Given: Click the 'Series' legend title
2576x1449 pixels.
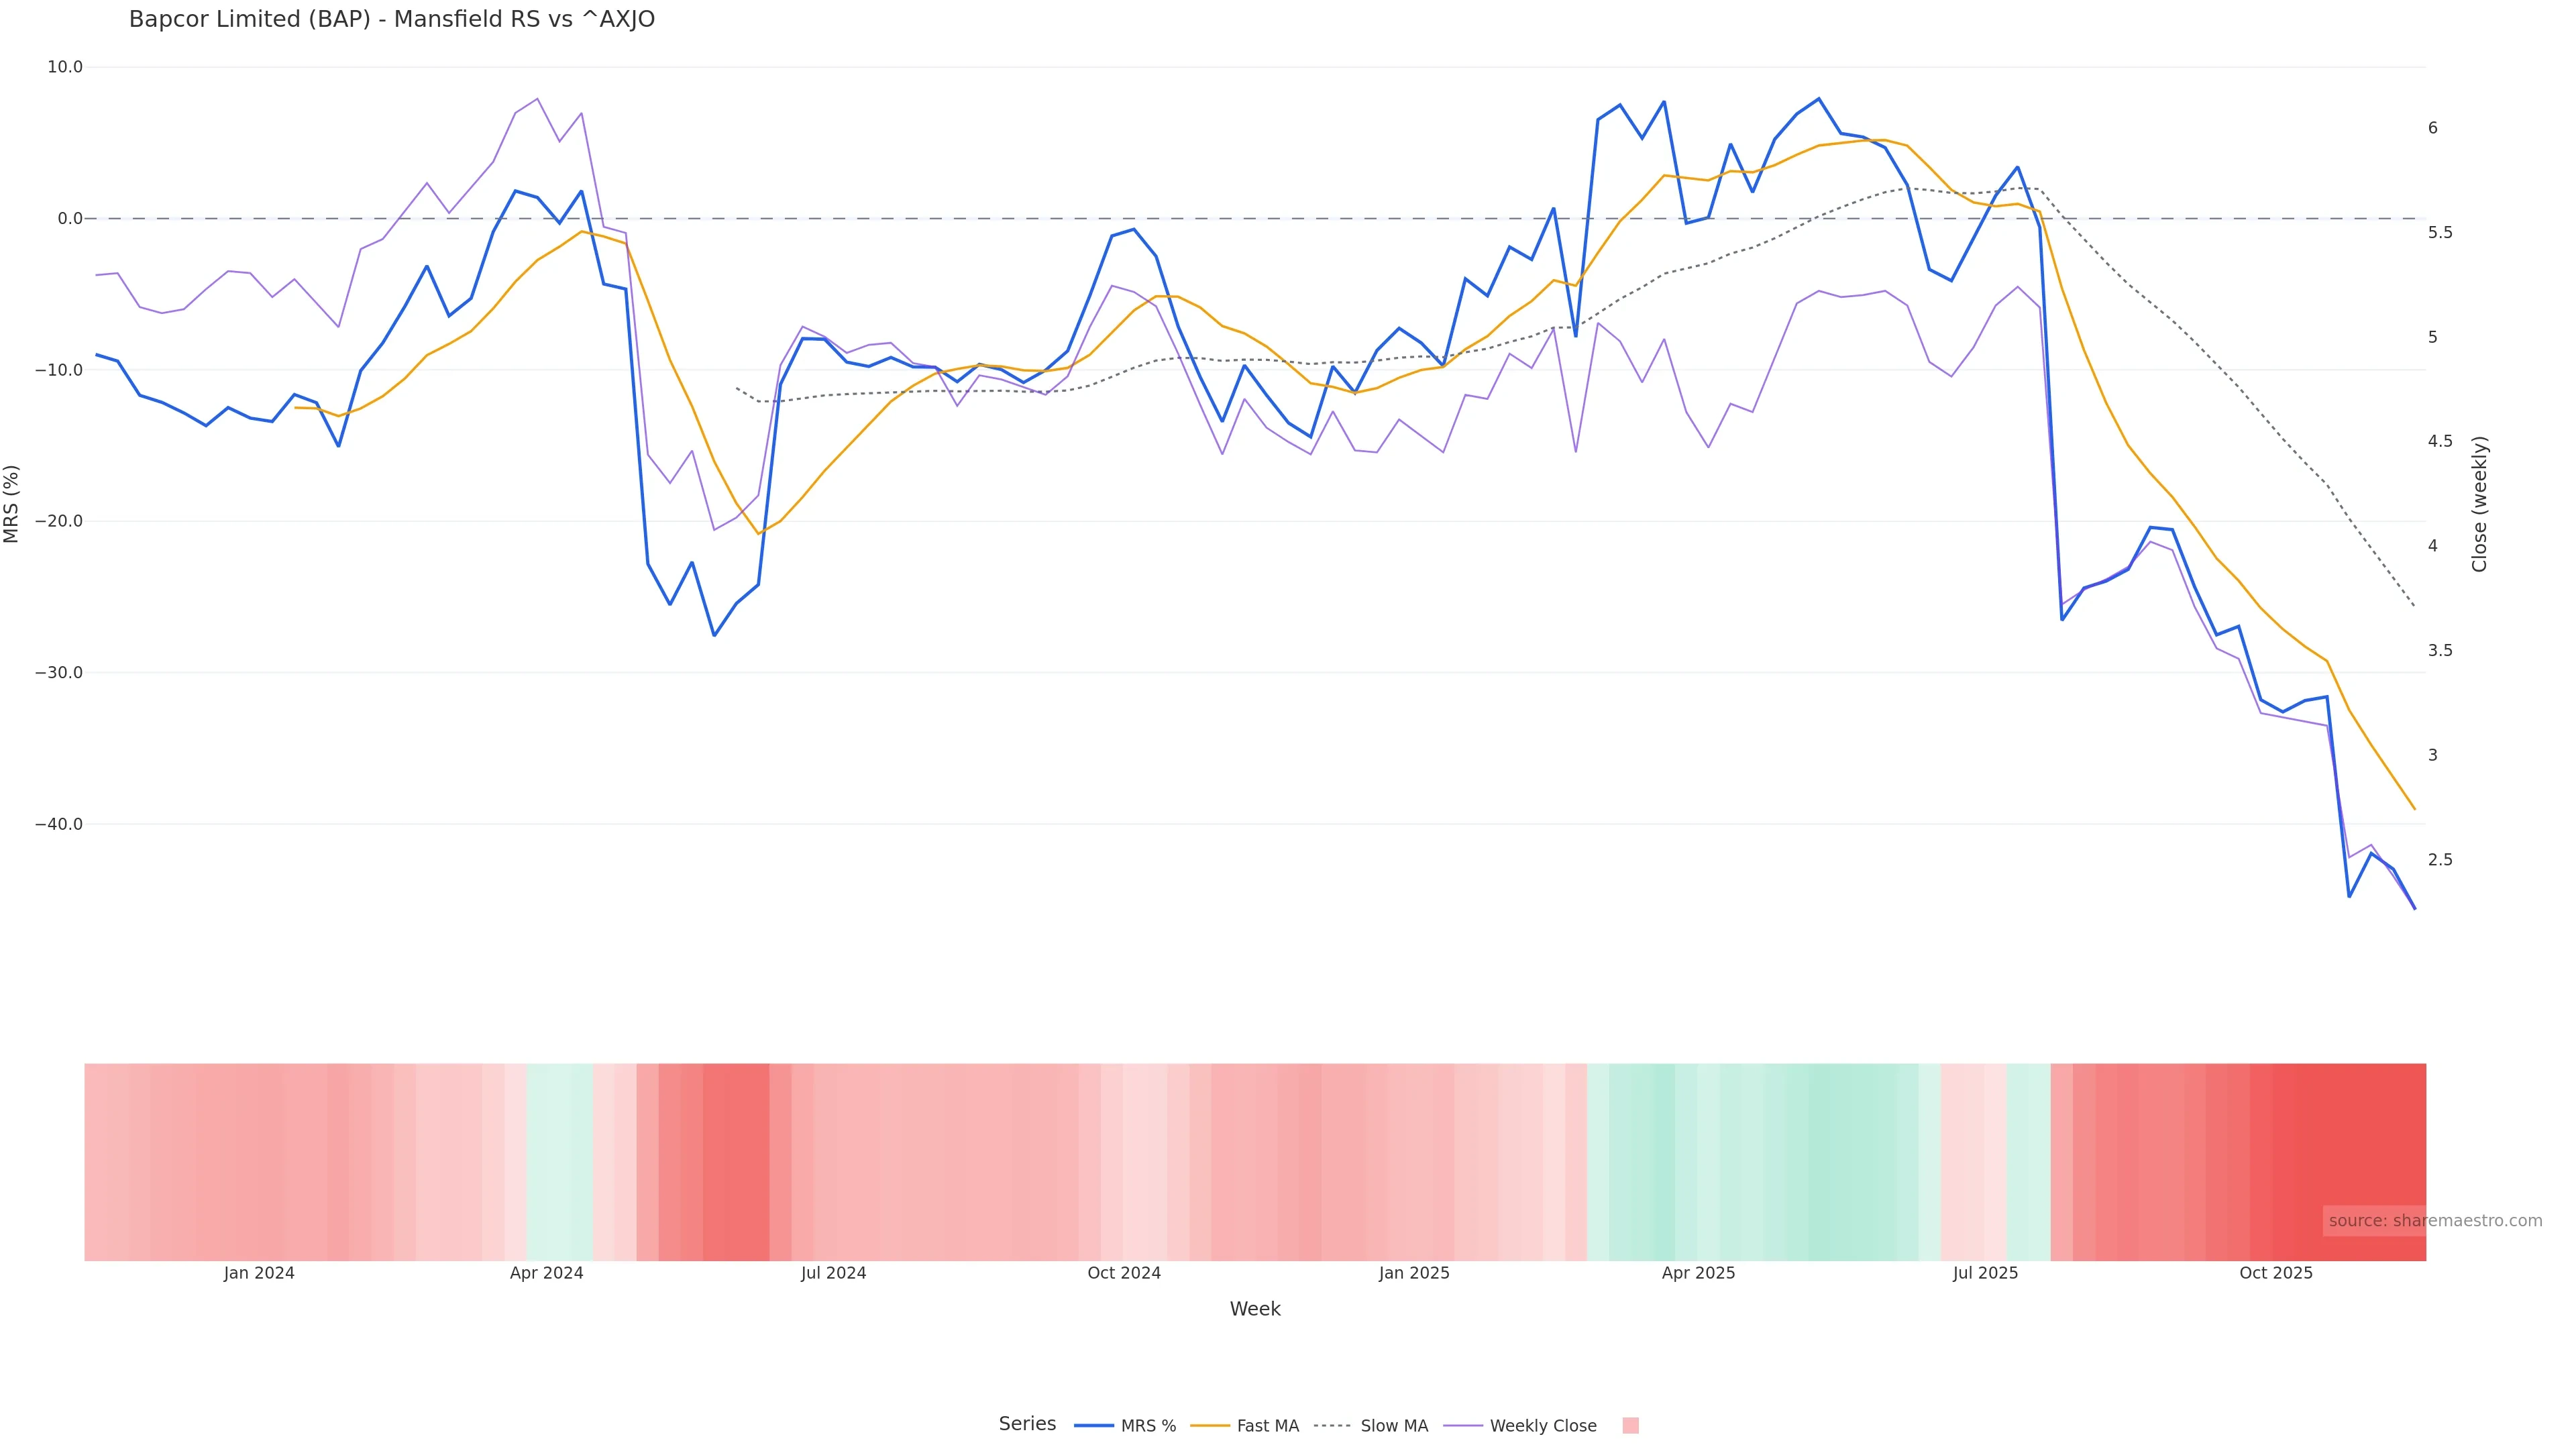Looking at the screenshot, I should coord(1027,1424).
